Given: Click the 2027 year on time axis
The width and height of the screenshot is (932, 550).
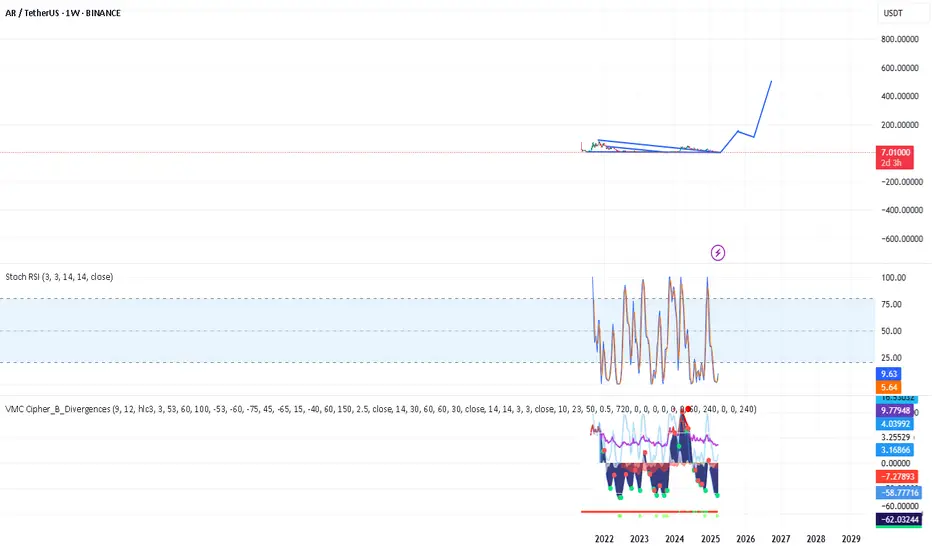Looking at the screenshot, I should (780, 539).
